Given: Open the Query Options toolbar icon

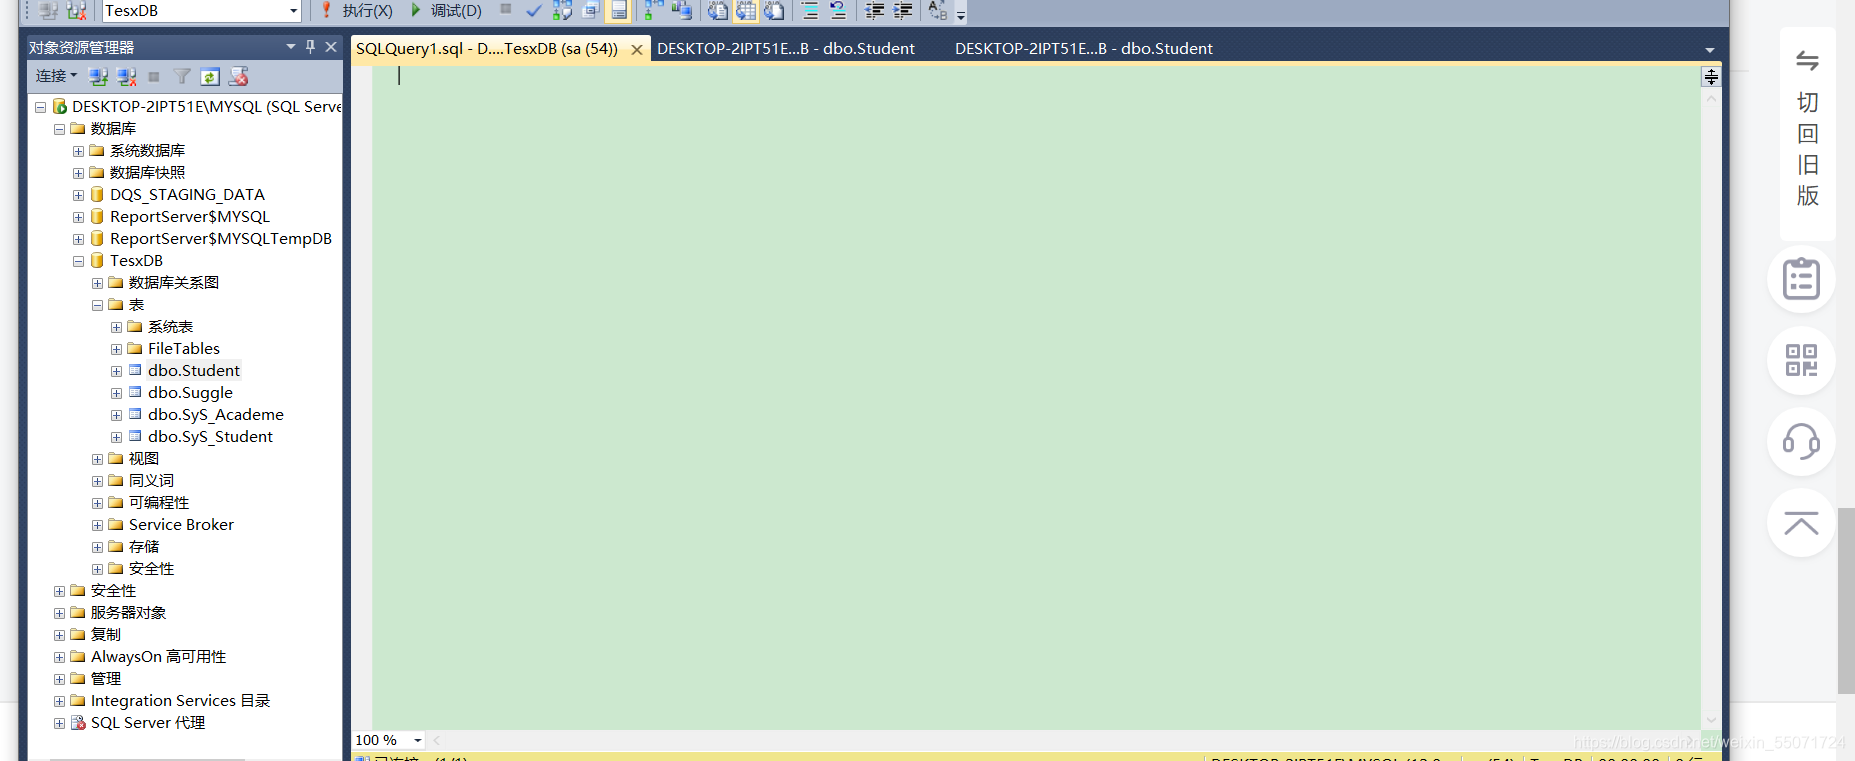Looking at the screenshot, I should tap(590, 11).
